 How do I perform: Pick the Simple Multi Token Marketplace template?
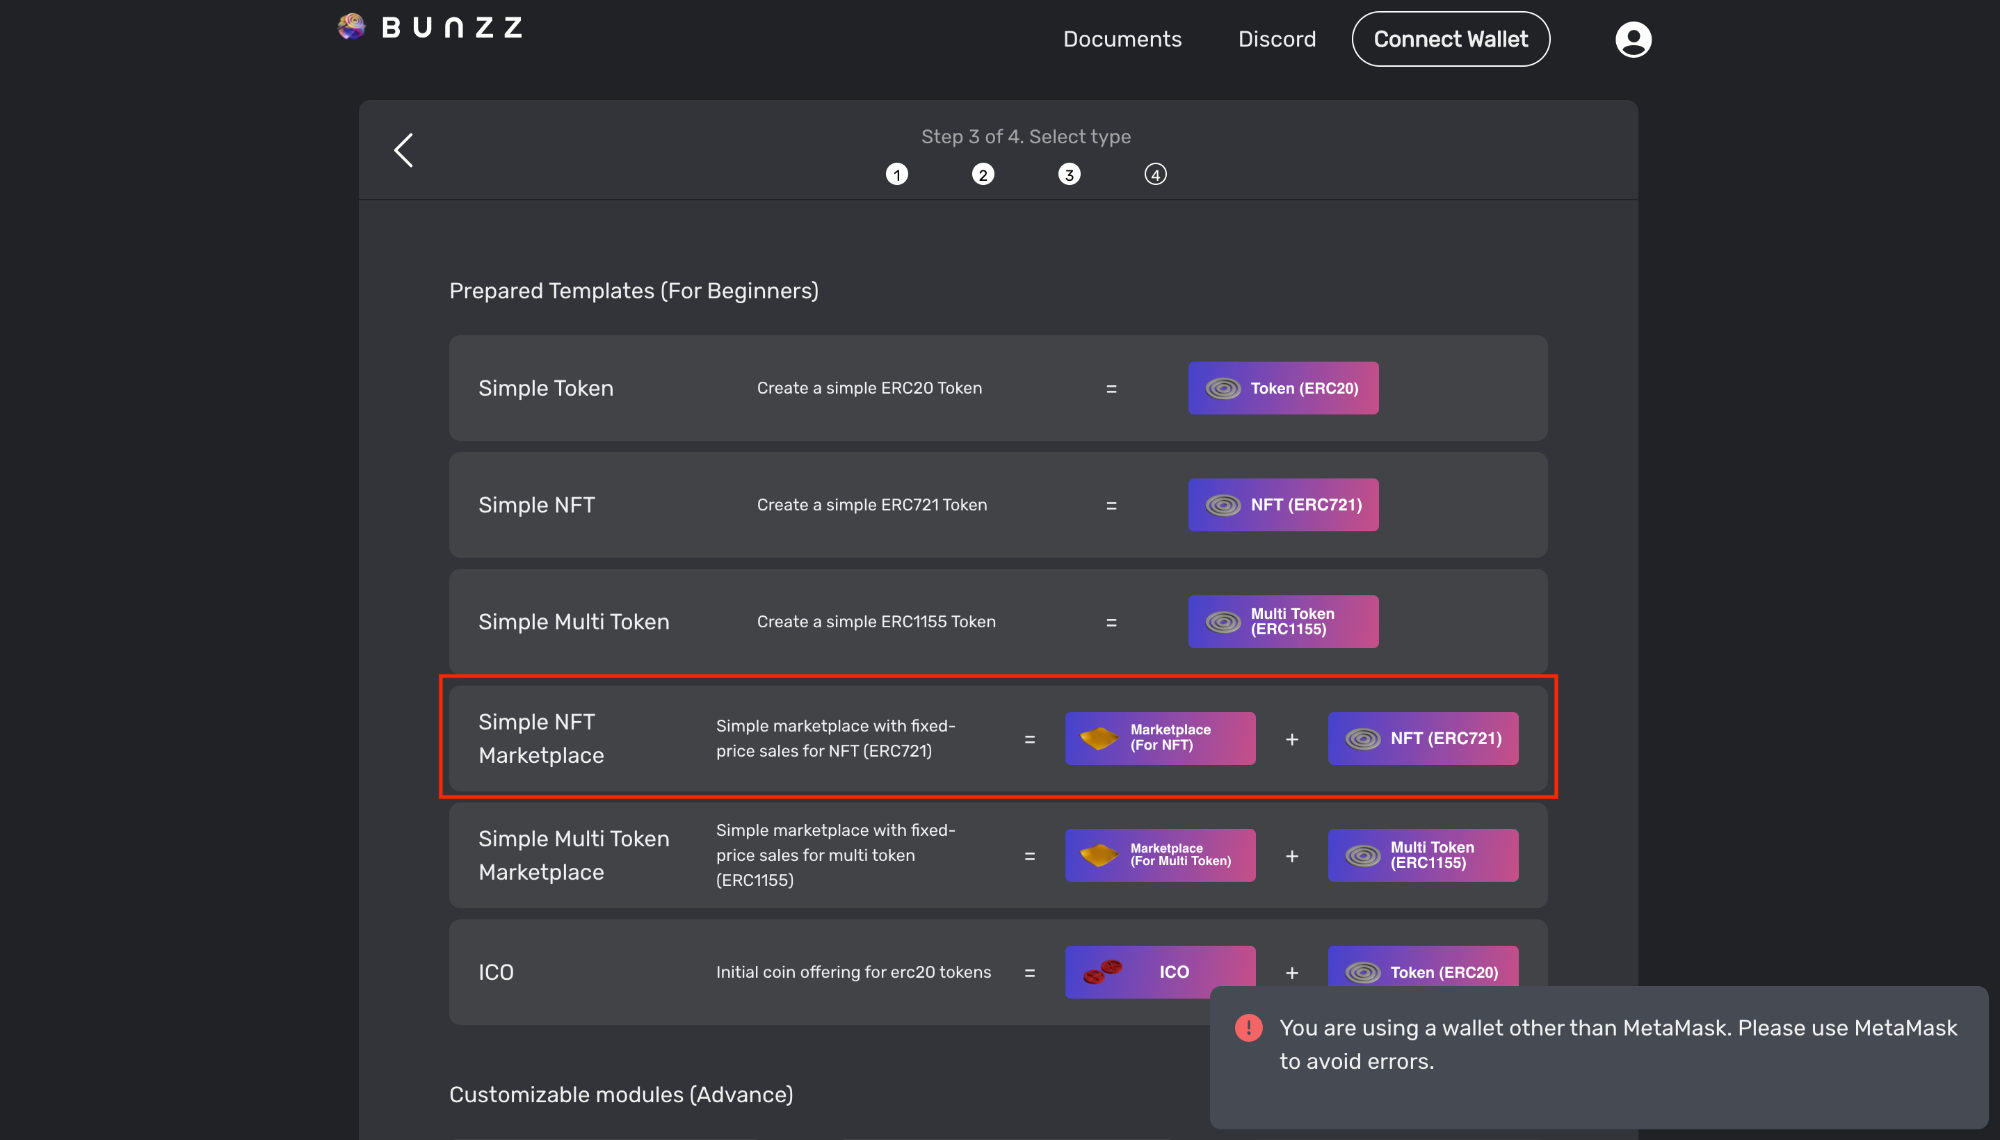pyautogui.click(x=998, y=855)
